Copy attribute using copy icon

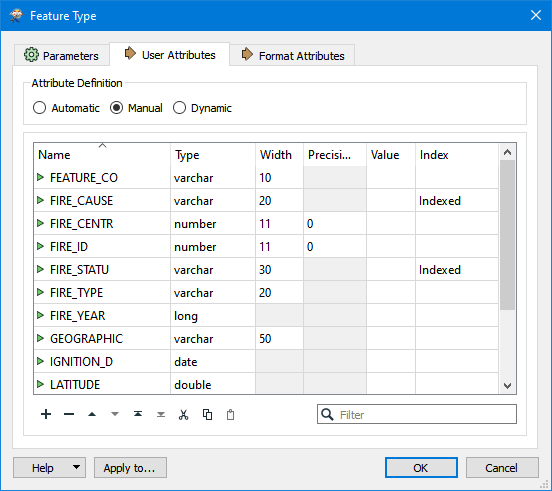tap(207, 415)
